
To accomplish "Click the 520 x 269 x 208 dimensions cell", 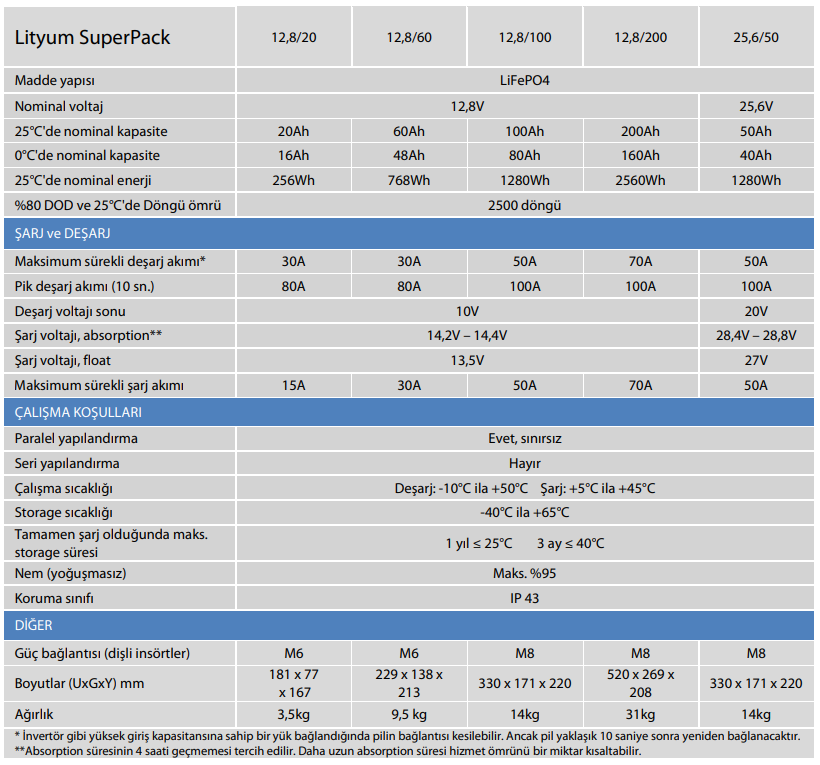I will point(640,683).
